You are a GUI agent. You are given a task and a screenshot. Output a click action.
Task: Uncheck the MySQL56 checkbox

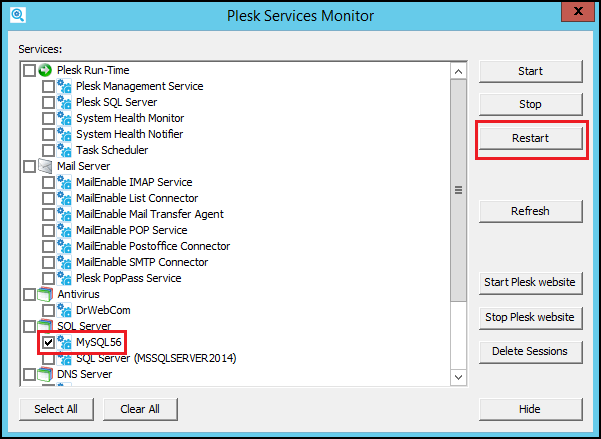pyautogui.click(x=48, y=342)
